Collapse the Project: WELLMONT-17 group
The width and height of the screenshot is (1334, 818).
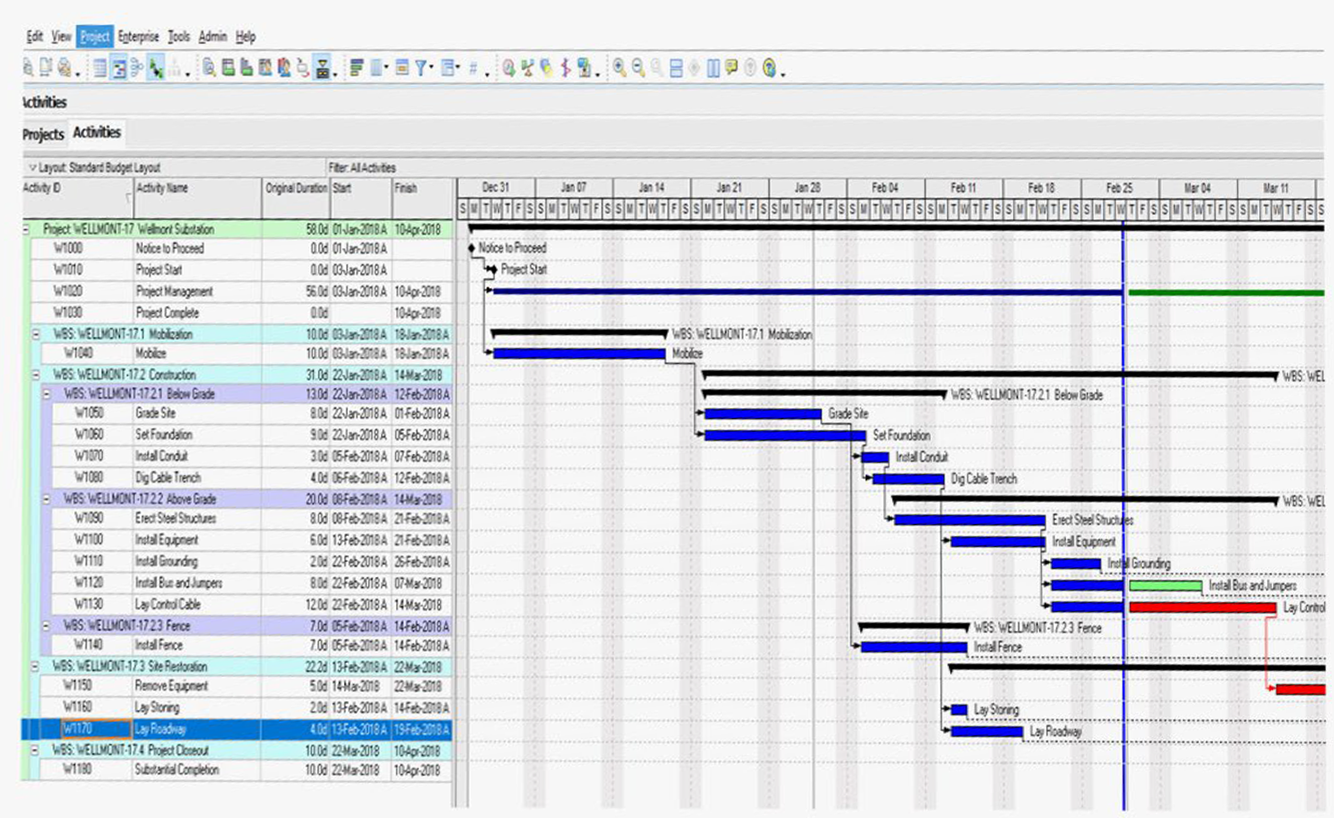point(25,229)
